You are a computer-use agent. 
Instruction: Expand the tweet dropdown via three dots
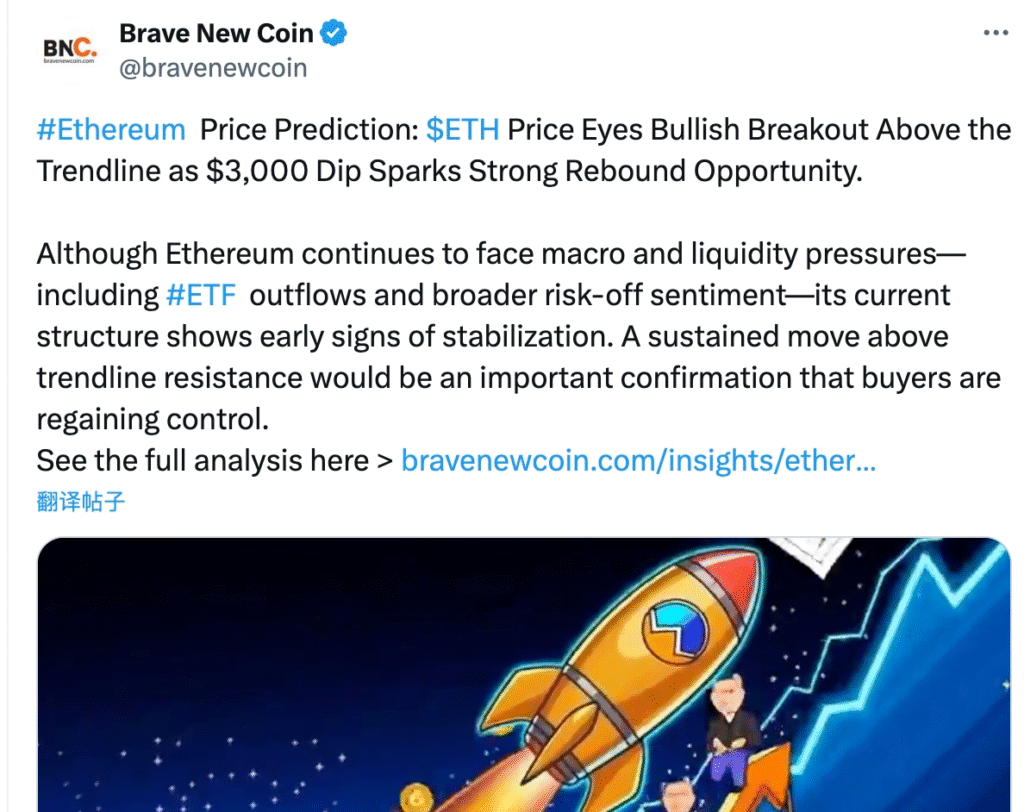tap(996, 30)
